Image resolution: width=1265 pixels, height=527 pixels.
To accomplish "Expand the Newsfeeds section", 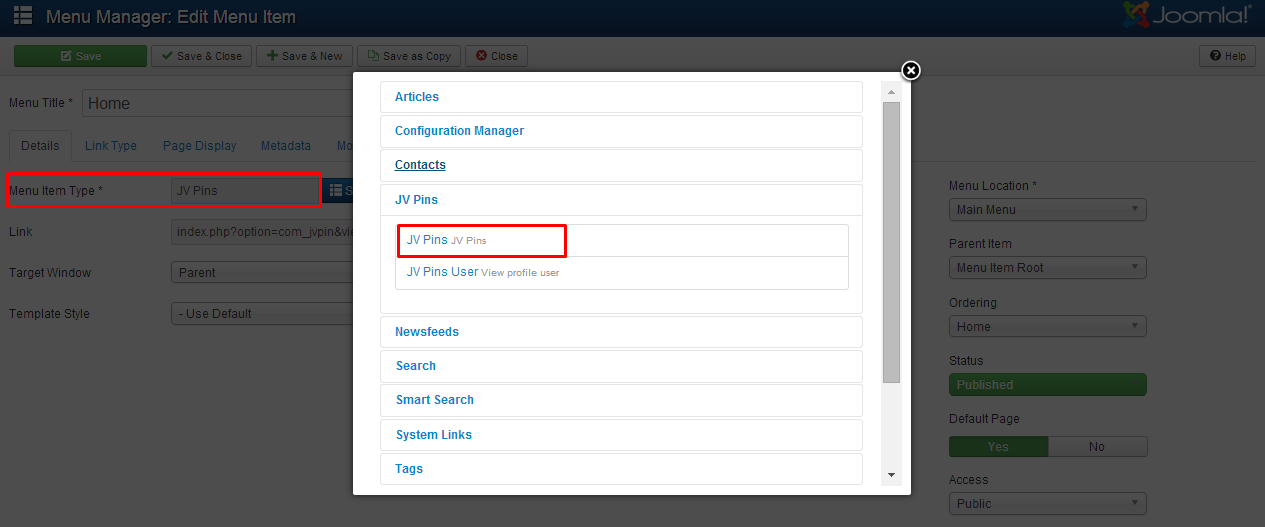I will [621, 331].
